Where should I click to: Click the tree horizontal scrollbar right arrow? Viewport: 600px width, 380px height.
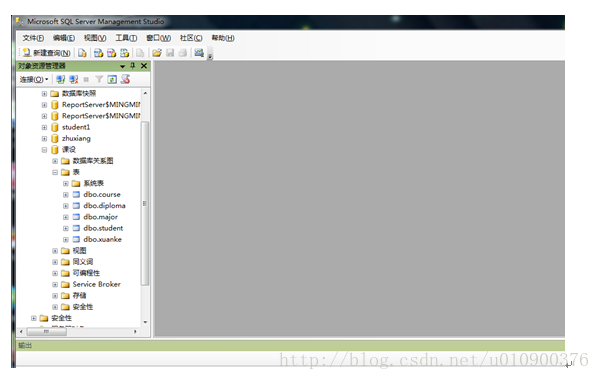135,332
